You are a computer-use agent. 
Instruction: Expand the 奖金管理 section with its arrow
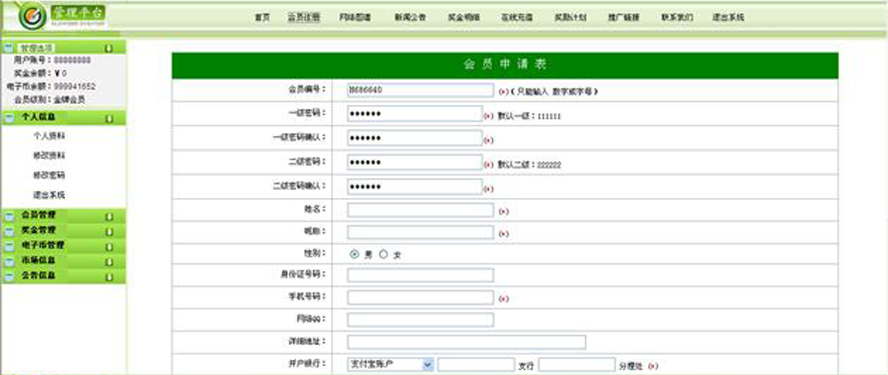(x=109, y=232)
